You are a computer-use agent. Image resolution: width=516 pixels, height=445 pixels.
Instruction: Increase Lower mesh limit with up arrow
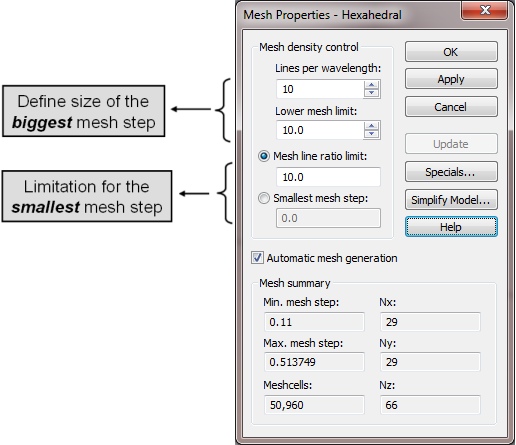coord(371,126)
